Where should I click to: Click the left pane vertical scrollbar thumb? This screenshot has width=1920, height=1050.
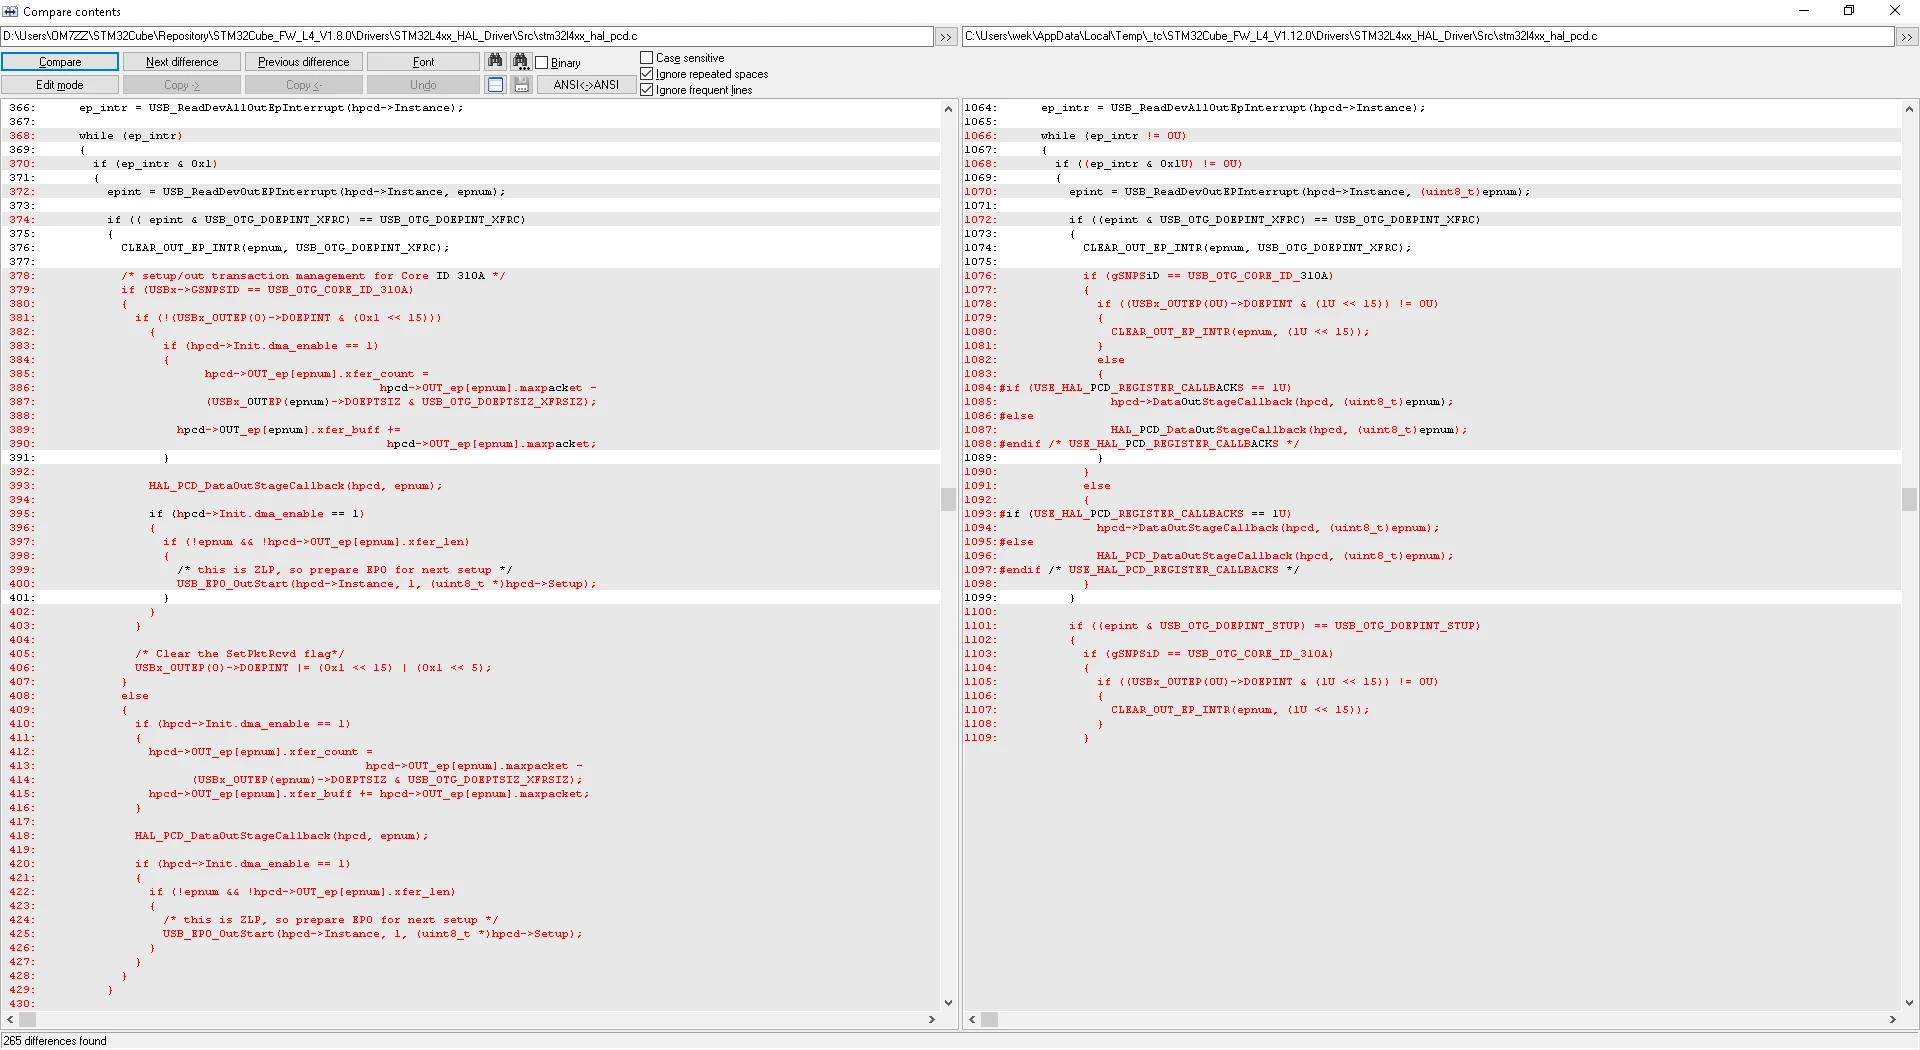tap(948, 499)
